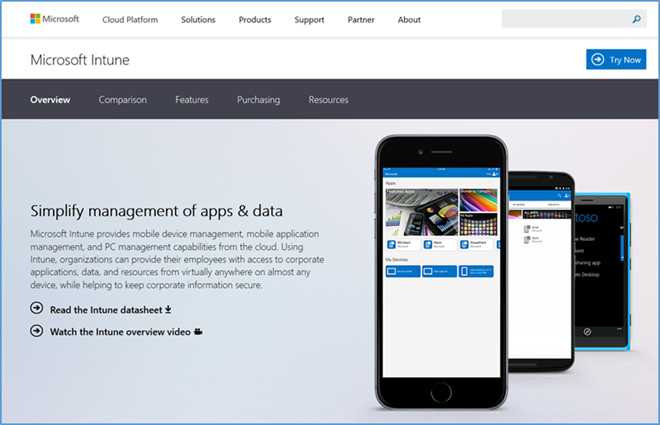Click the arrow circle beside the video link
The height and width of the screenshot is (425, 660).
tap(37, 331)
